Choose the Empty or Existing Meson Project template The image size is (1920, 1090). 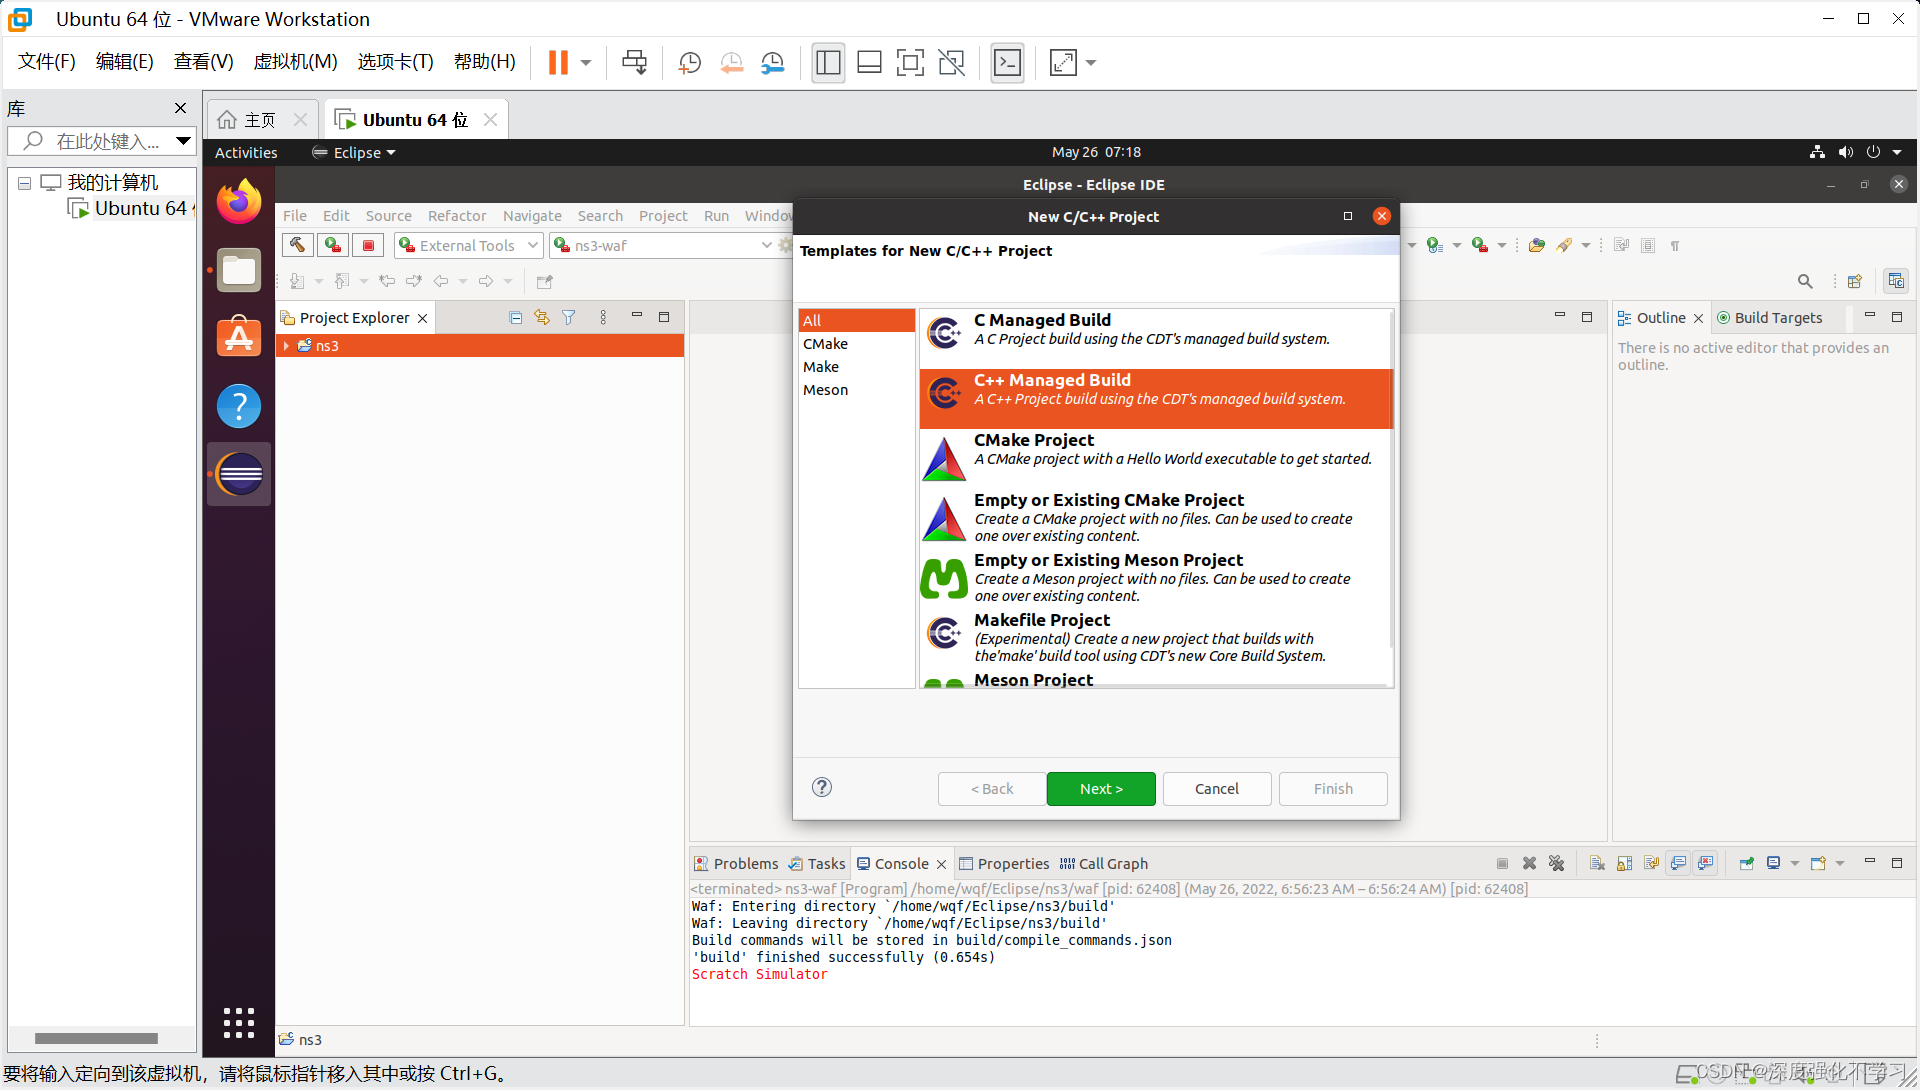pos(1156,578)
